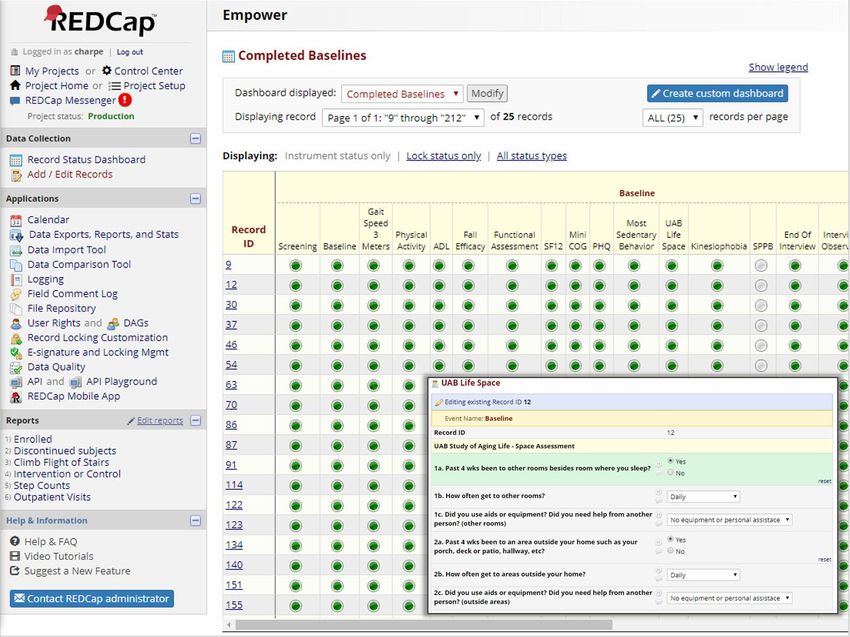850x637 pixels.
Task: Click the Video Tutorials film icon
Action: (x=15, y=556)
